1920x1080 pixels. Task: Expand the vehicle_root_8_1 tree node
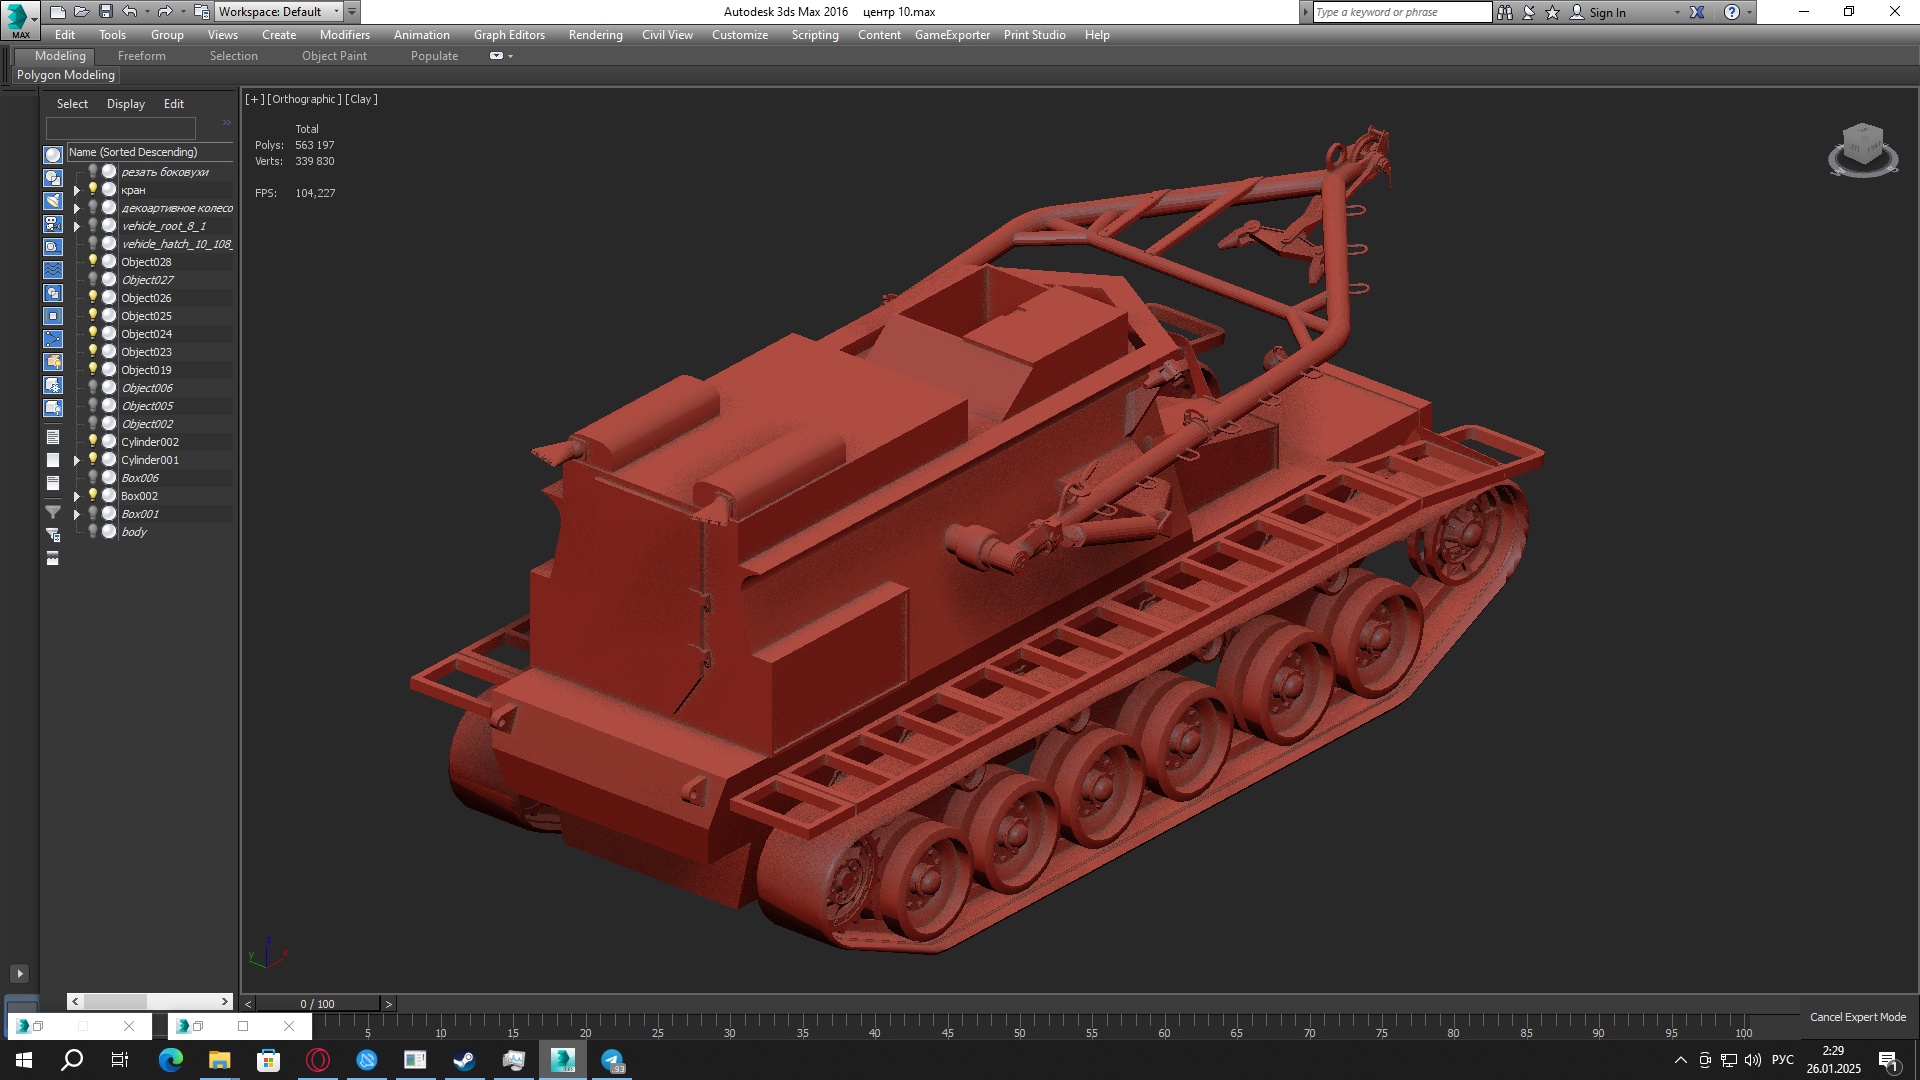(77, 226)
